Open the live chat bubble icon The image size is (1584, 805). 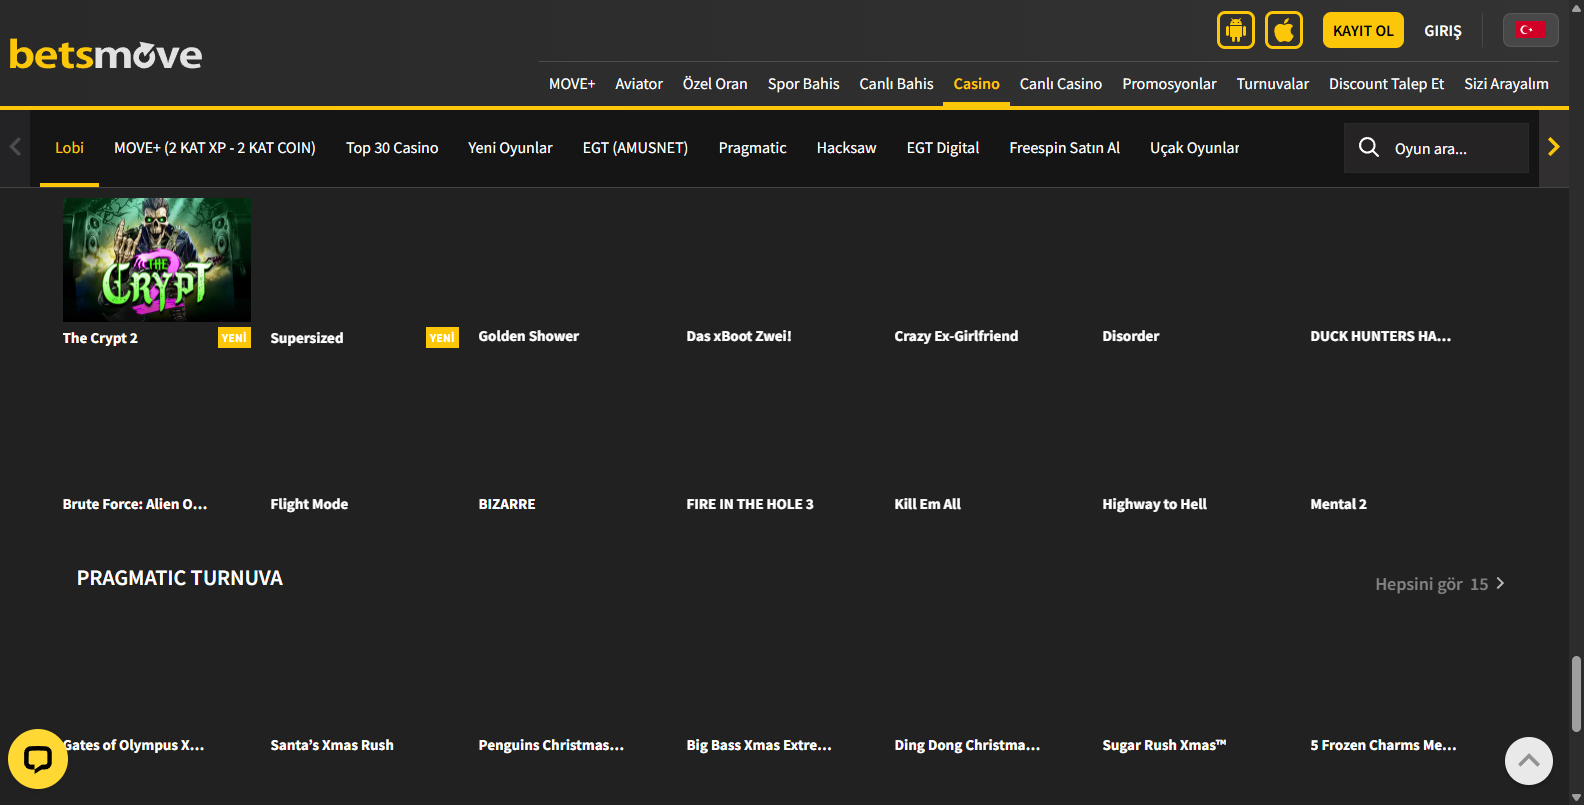tap(38, 759)
